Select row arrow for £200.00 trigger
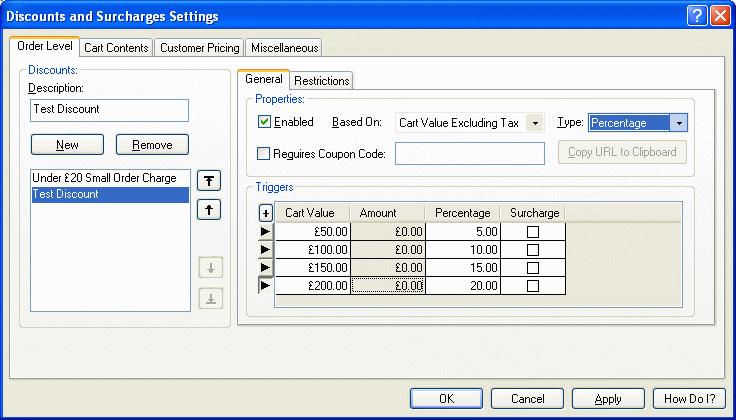 coord(265,285)
